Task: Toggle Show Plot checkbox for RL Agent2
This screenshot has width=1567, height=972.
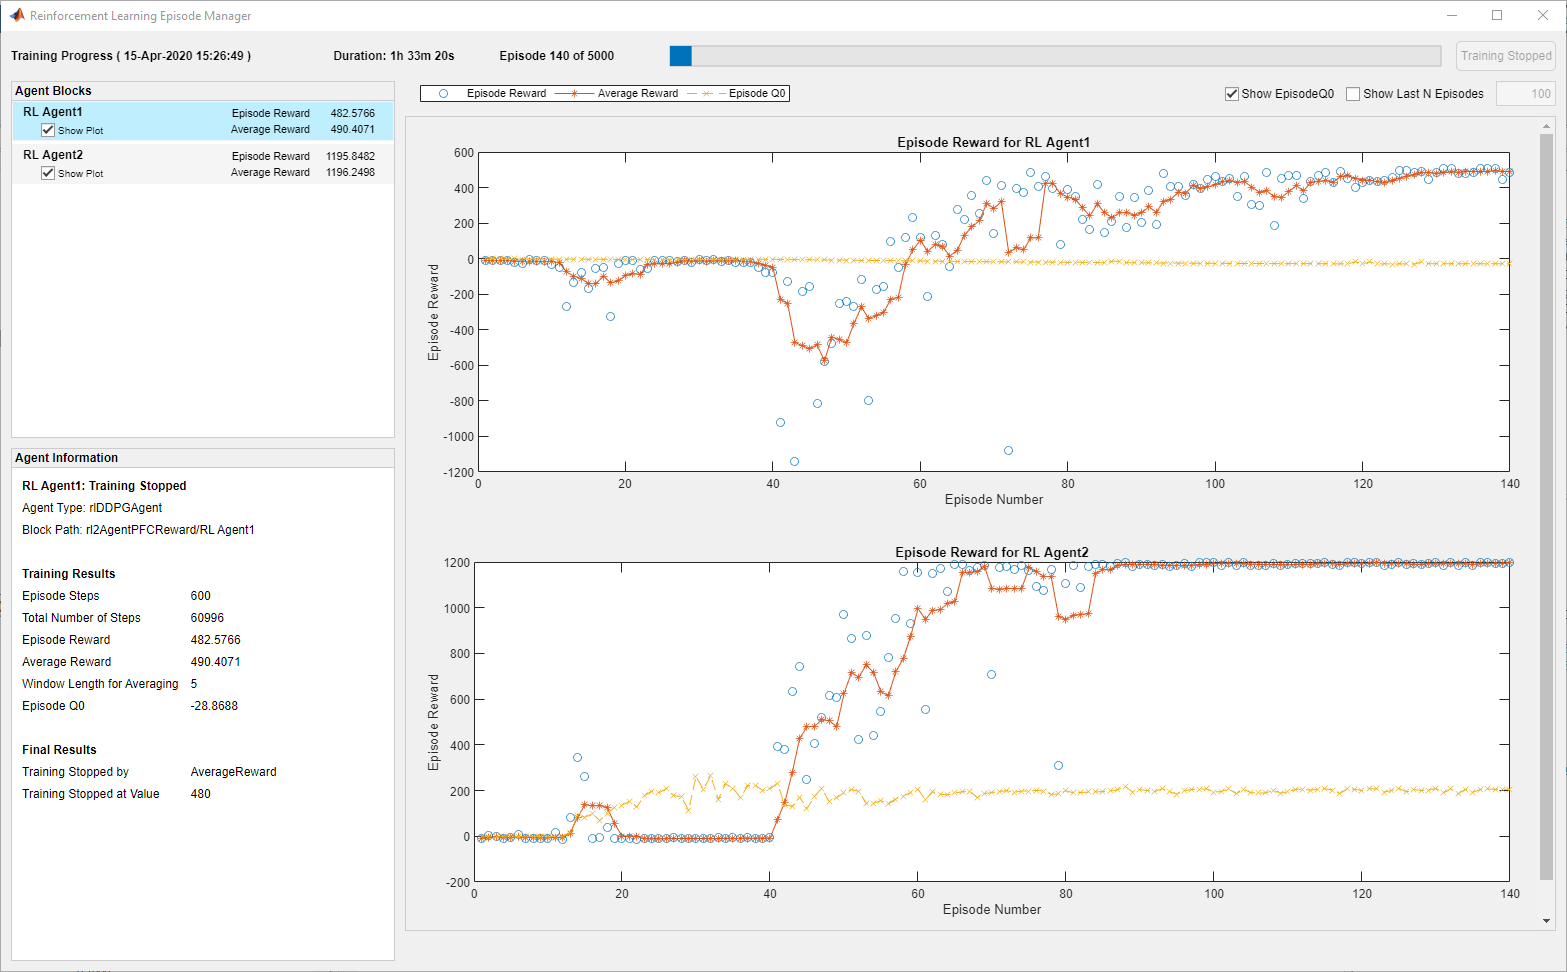Action: click(48, 173)
